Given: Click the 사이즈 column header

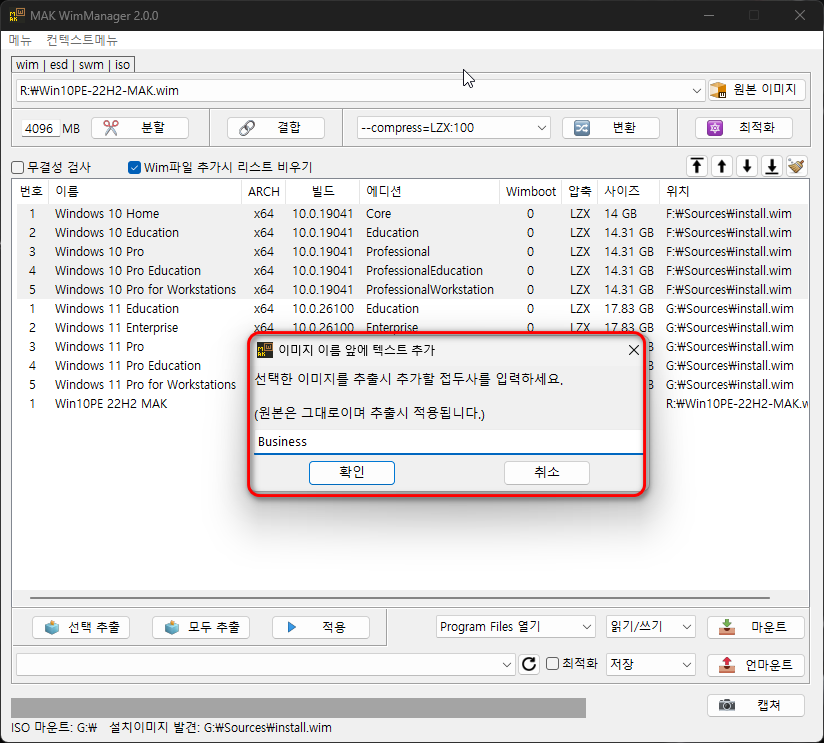Looking at the screenshot, I should [x=628, y=192].
